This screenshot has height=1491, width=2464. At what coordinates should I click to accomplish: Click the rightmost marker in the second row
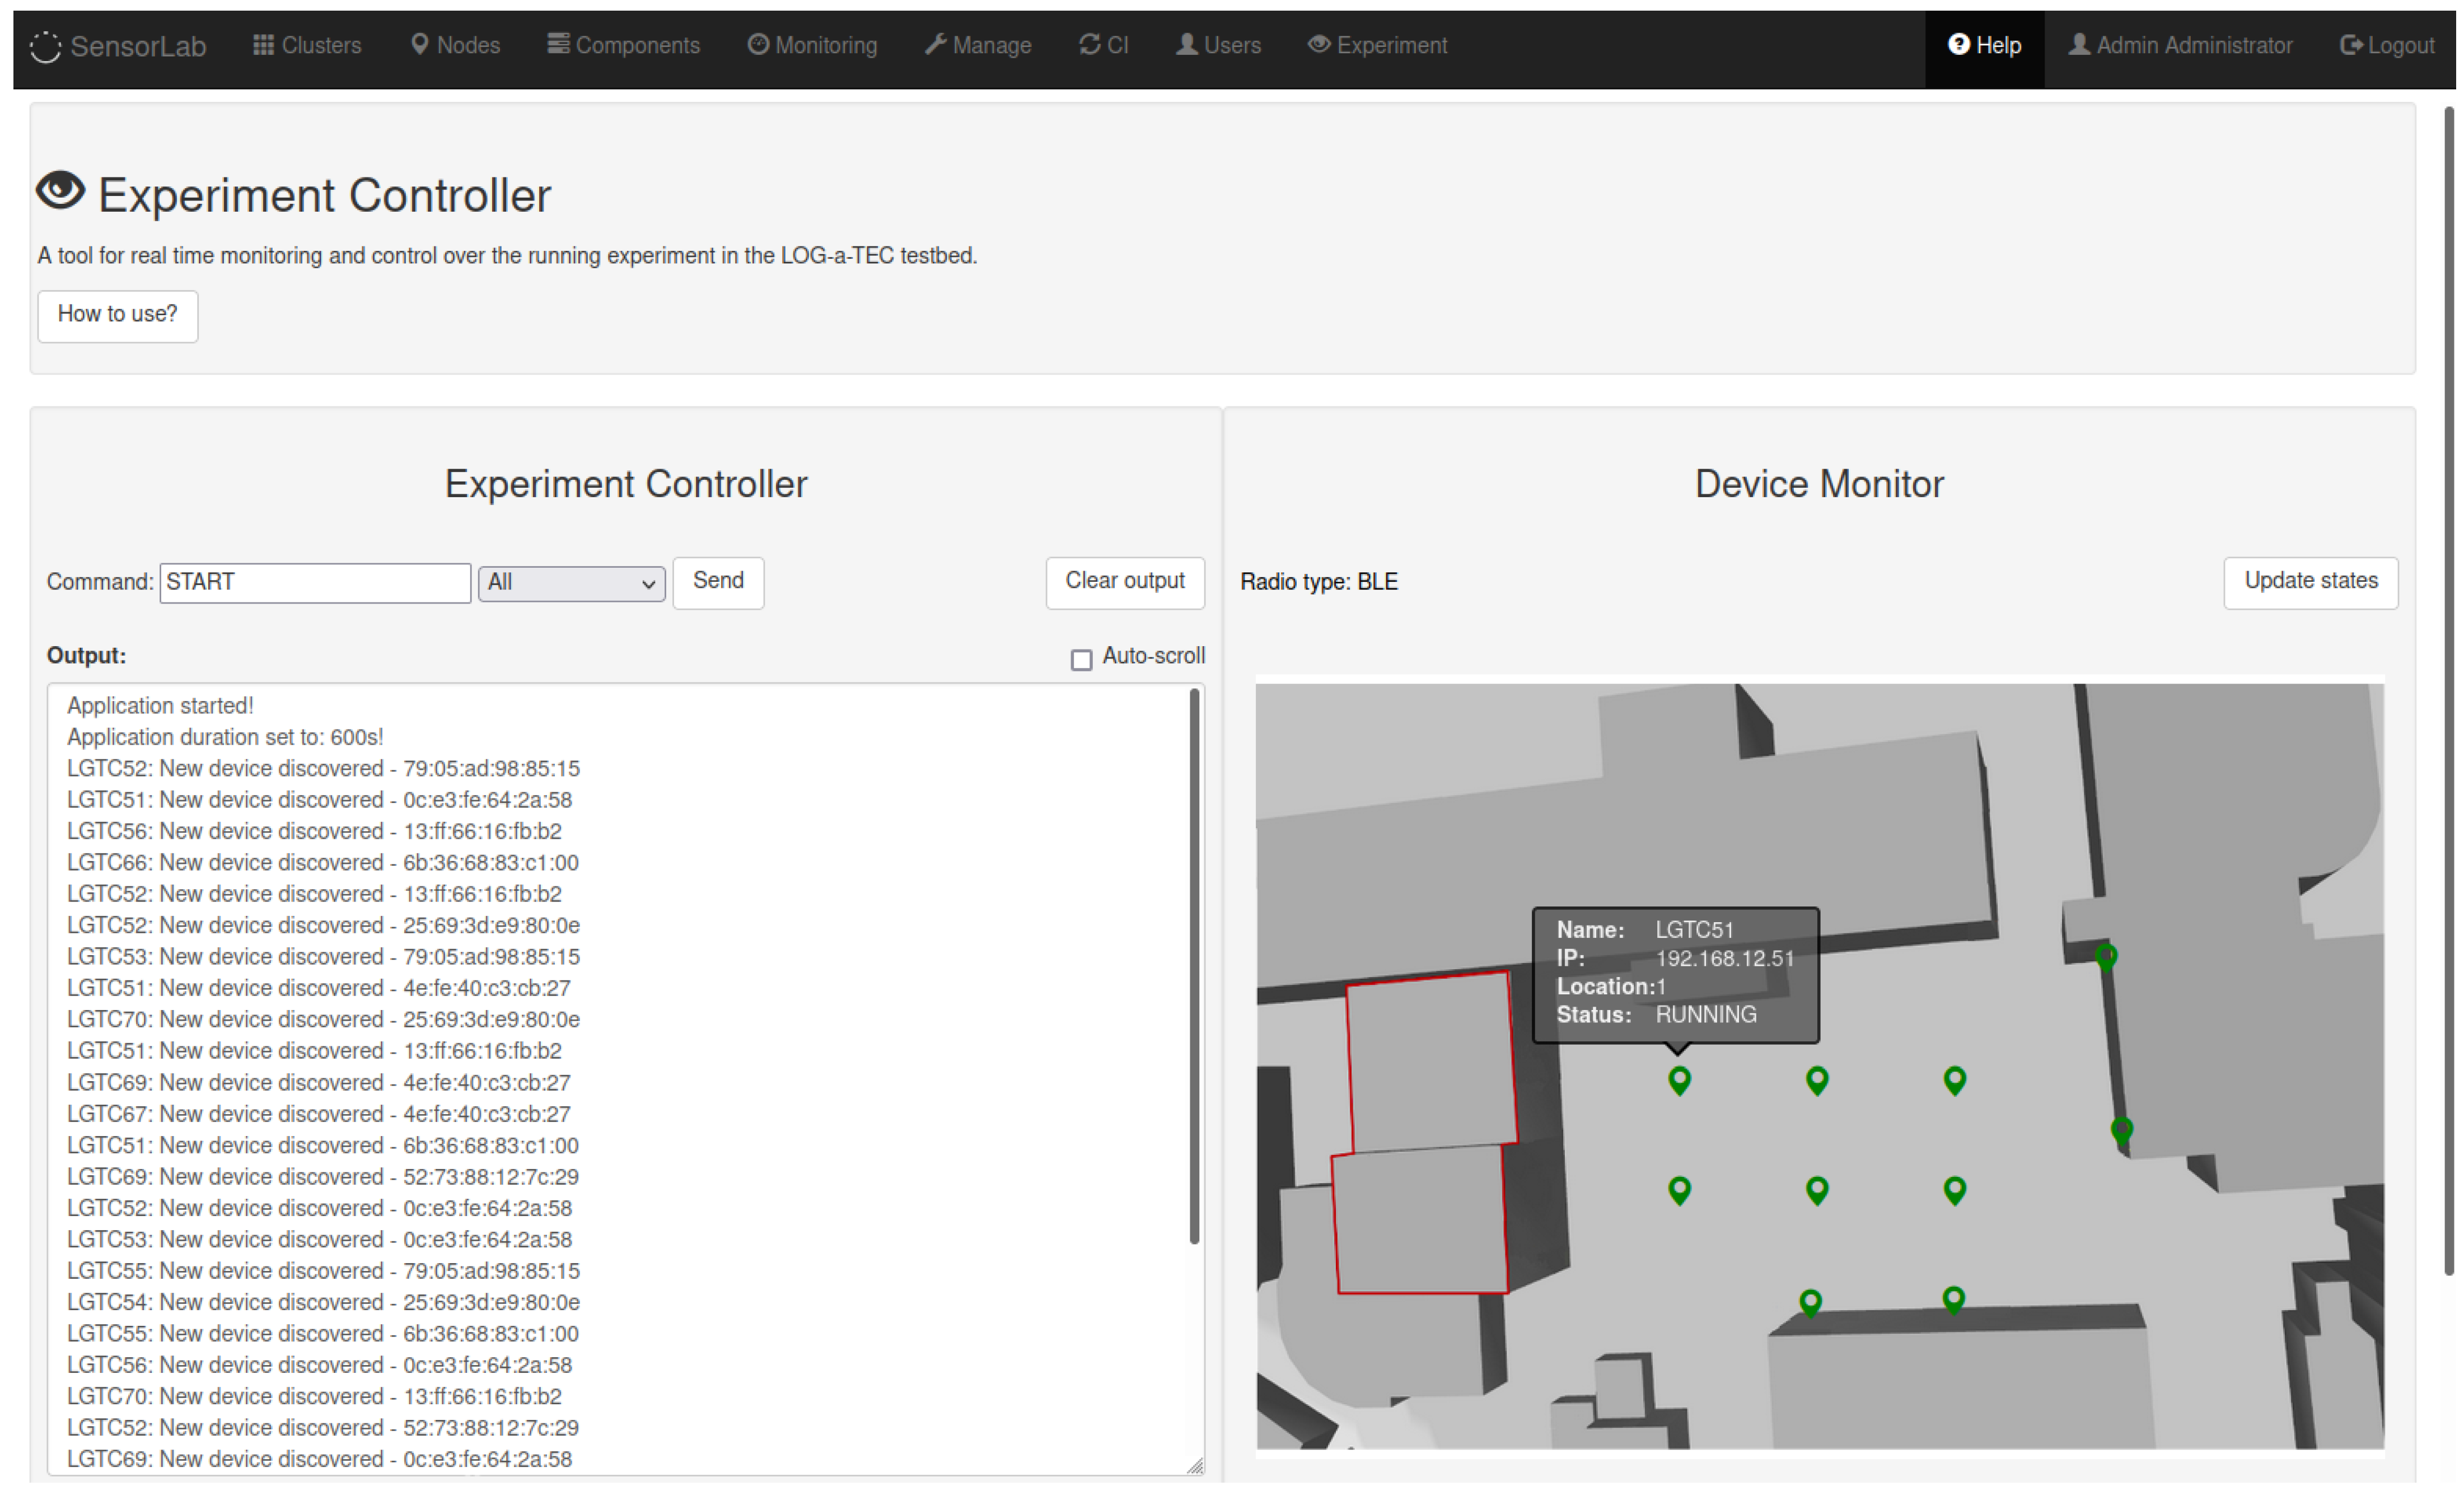pyautogui.click(x=1954, y=1189)
